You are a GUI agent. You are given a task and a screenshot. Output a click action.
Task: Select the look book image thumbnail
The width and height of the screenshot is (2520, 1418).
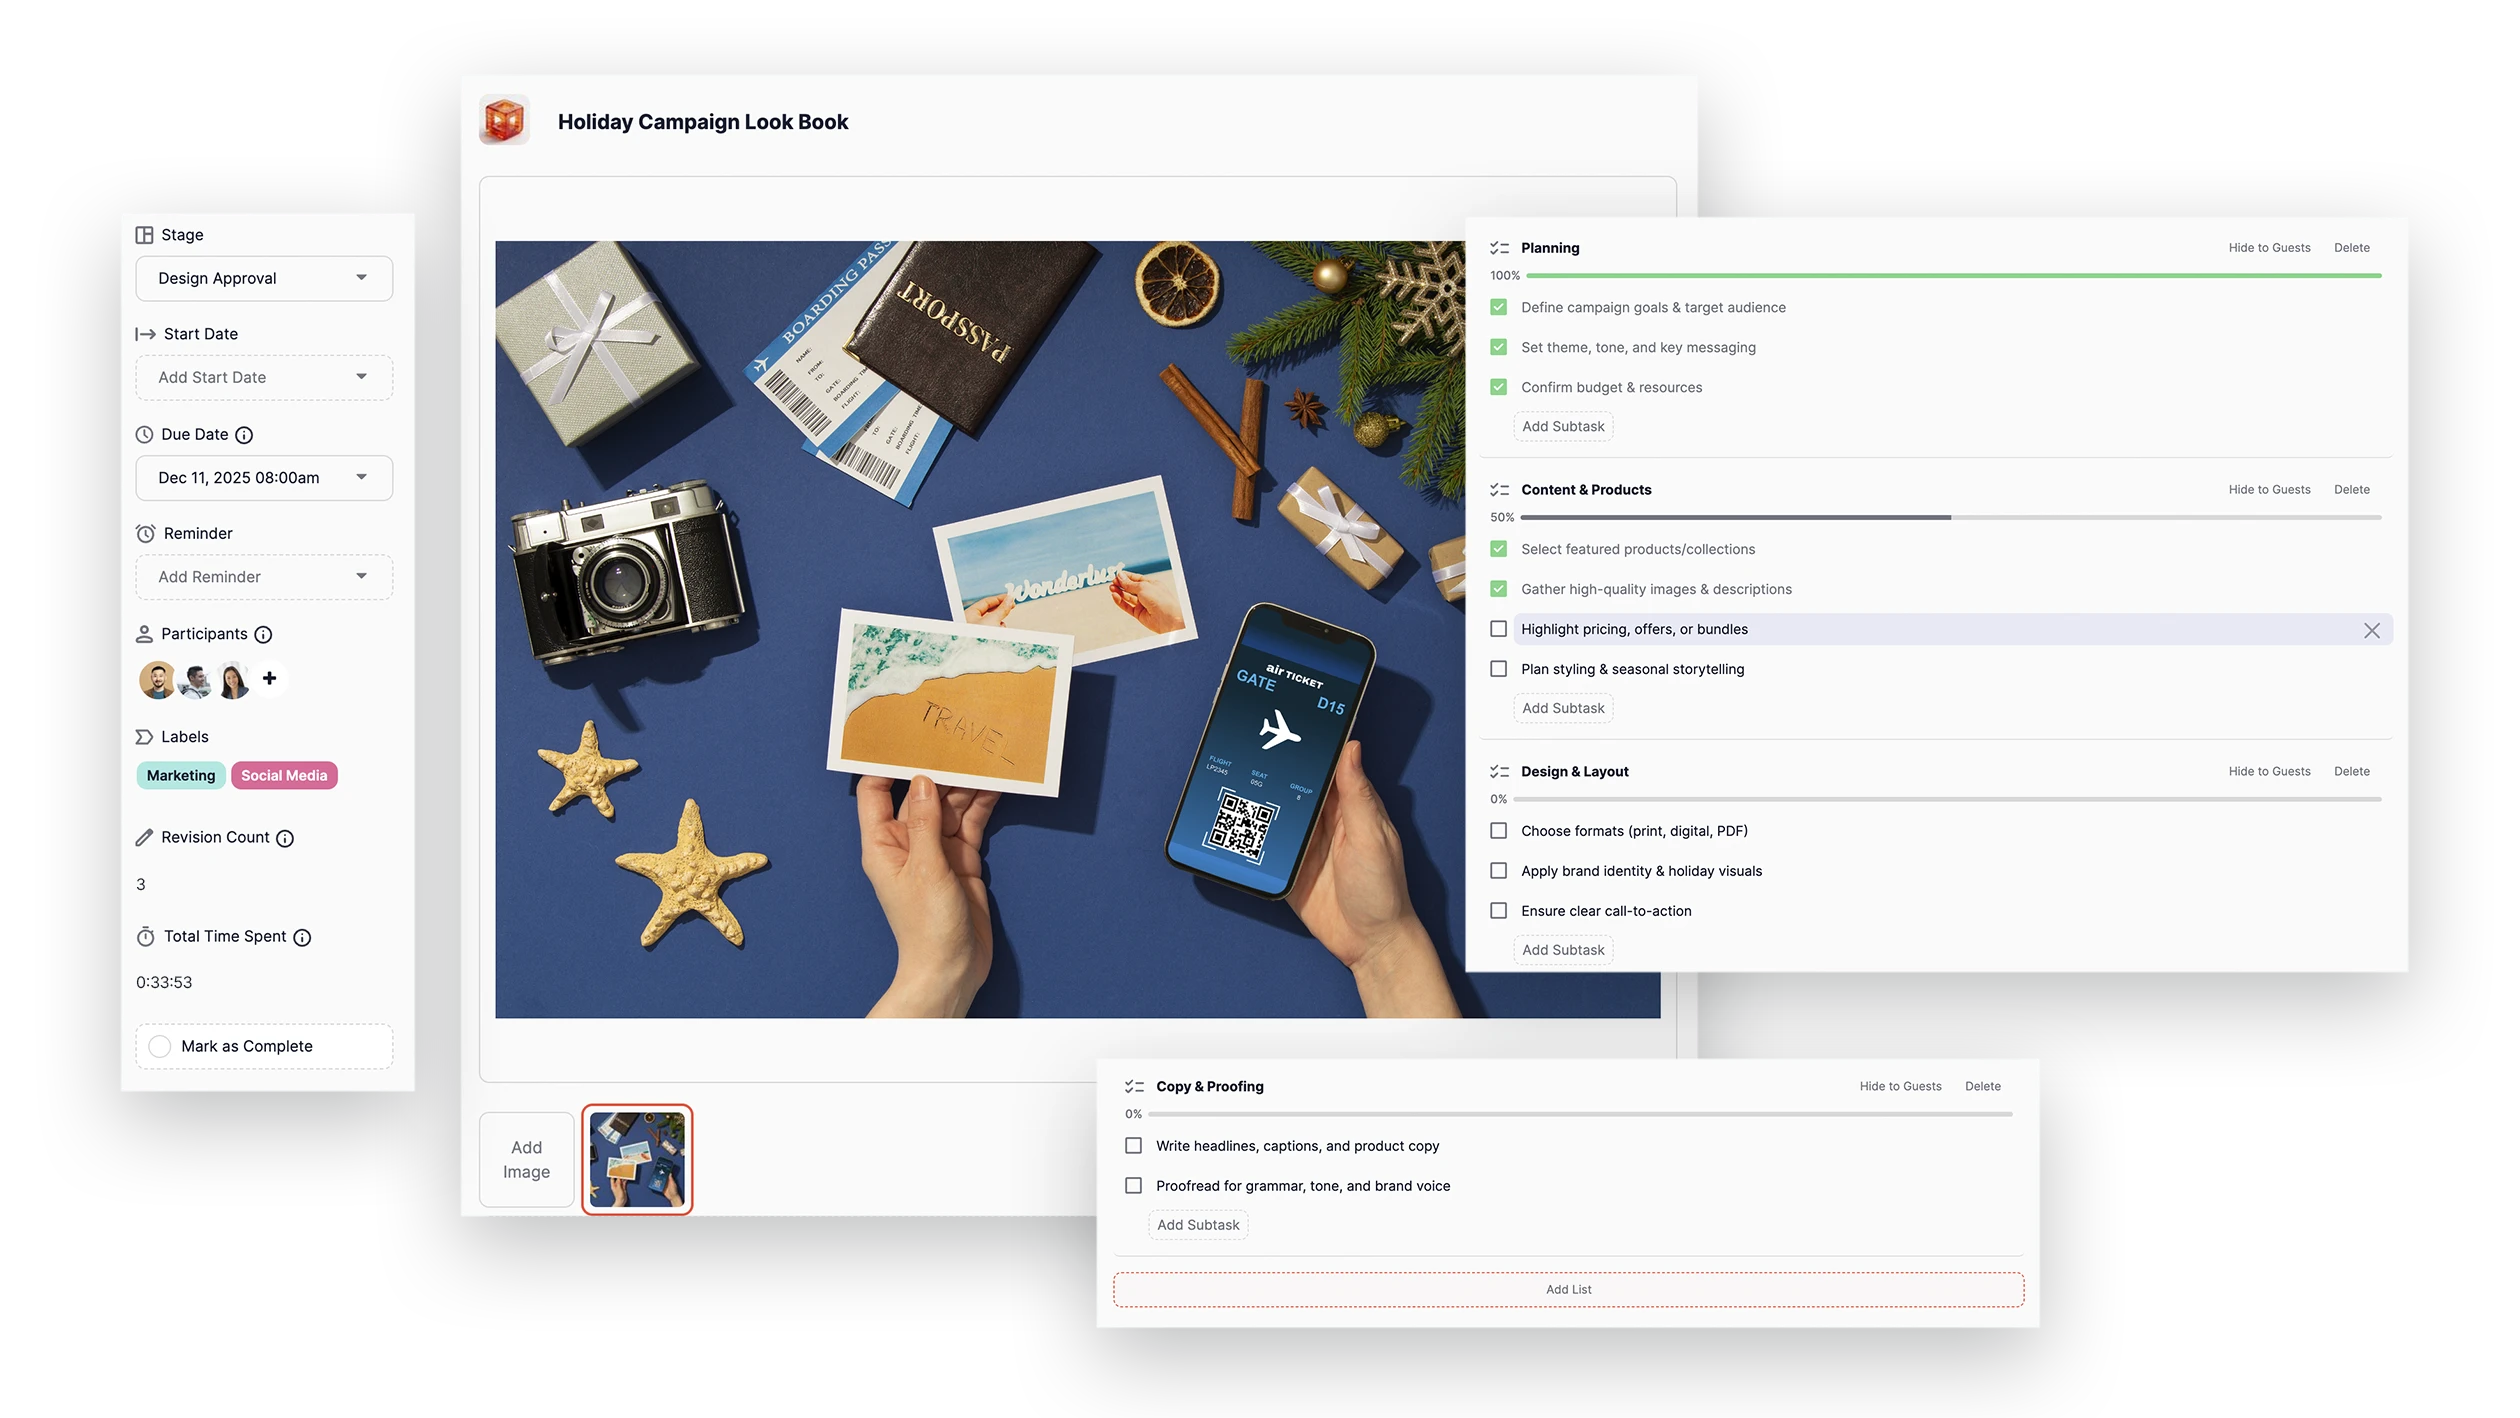tap(637, 1159)
